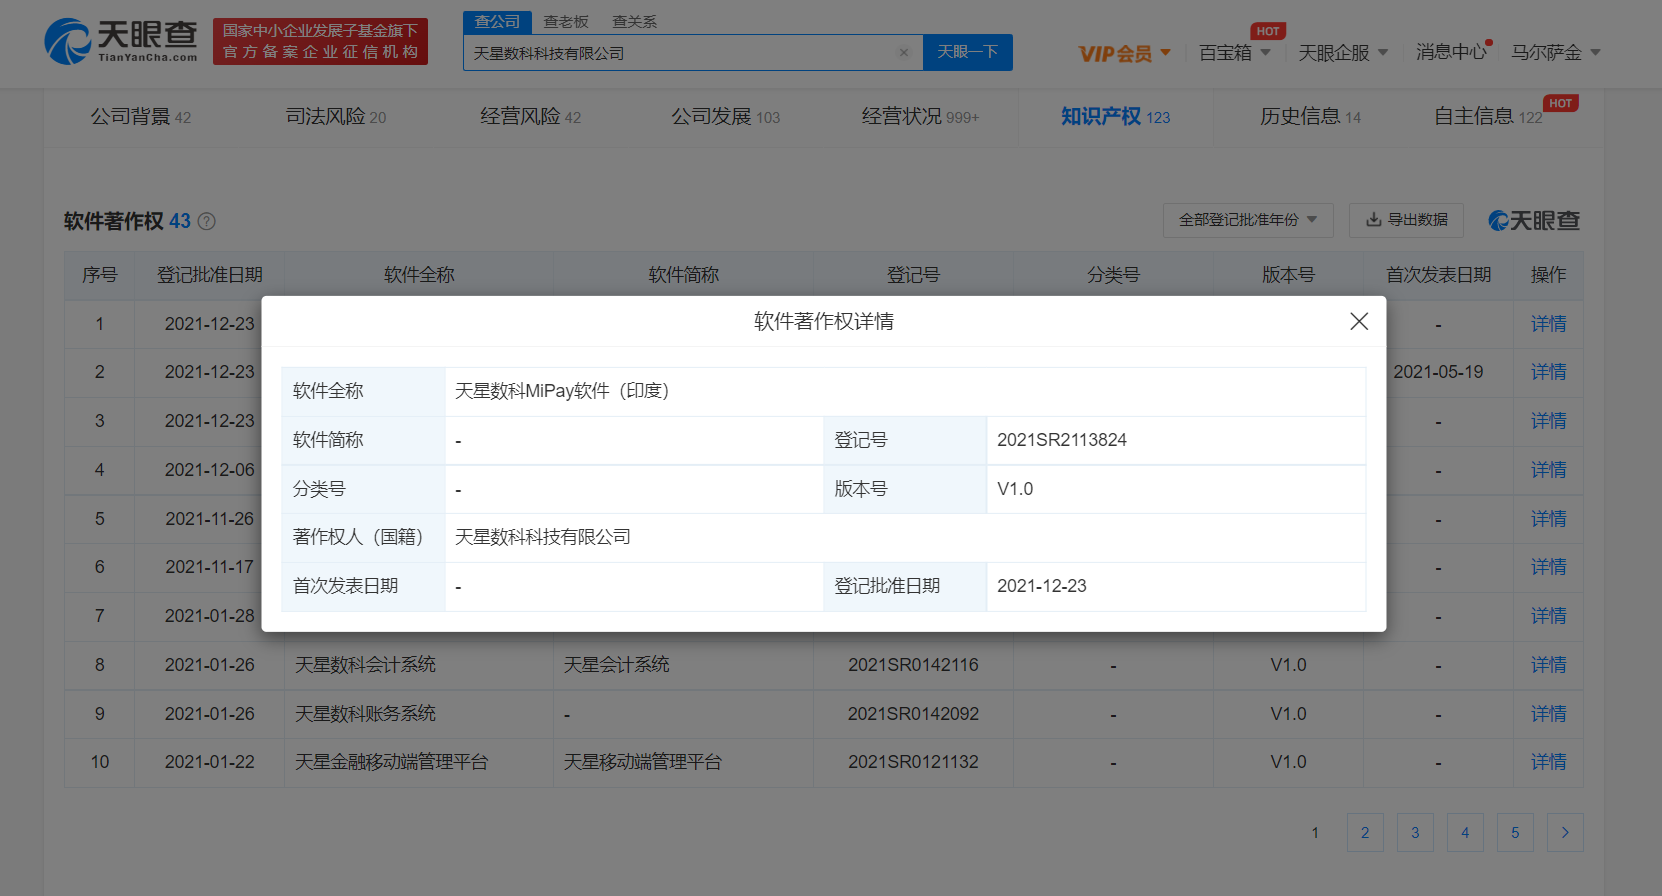
Task: Switch to the 经营风险 tab
Action: (530, 117)
